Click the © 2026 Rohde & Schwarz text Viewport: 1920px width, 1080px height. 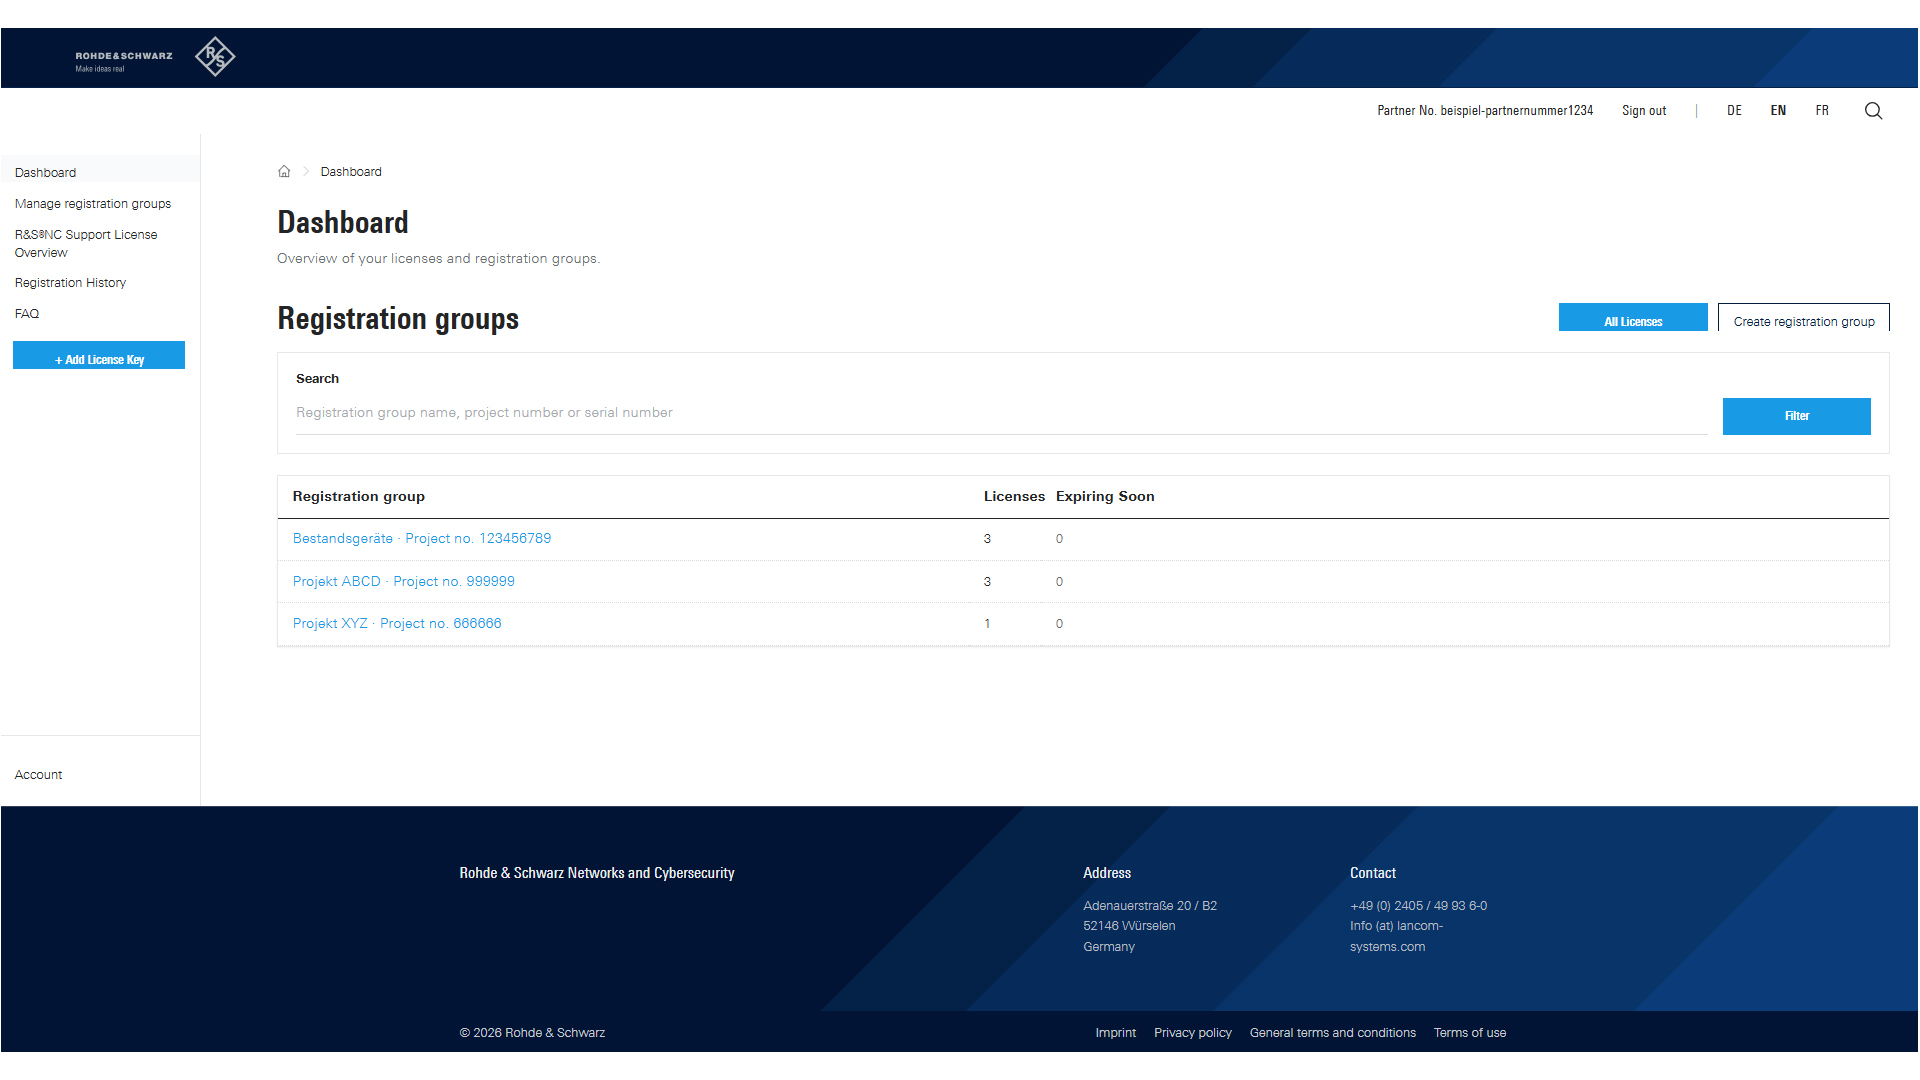[532, 1033]
